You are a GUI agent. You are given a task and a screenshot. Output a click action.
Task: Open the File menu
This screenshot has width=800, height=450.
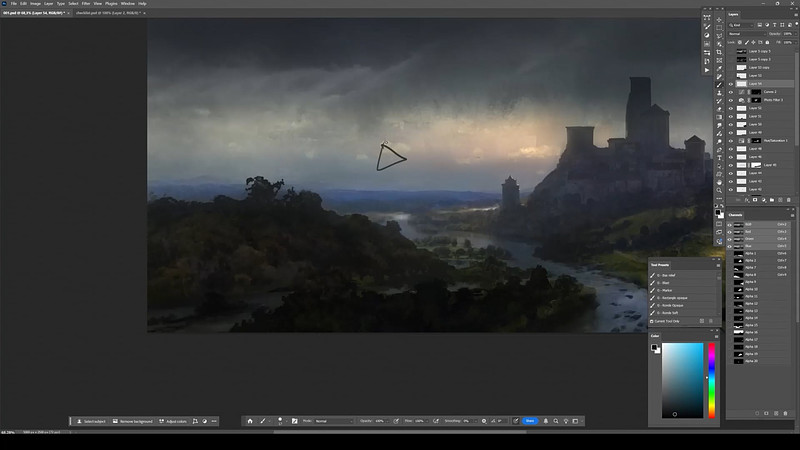click(14, 4)
